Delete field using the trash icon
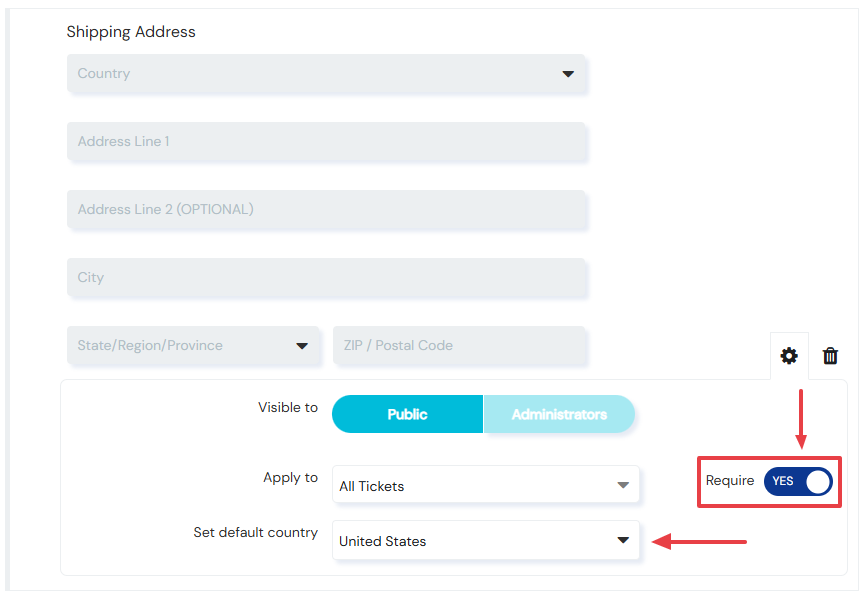This screenshot has width=865, height=598. [830, 356]
